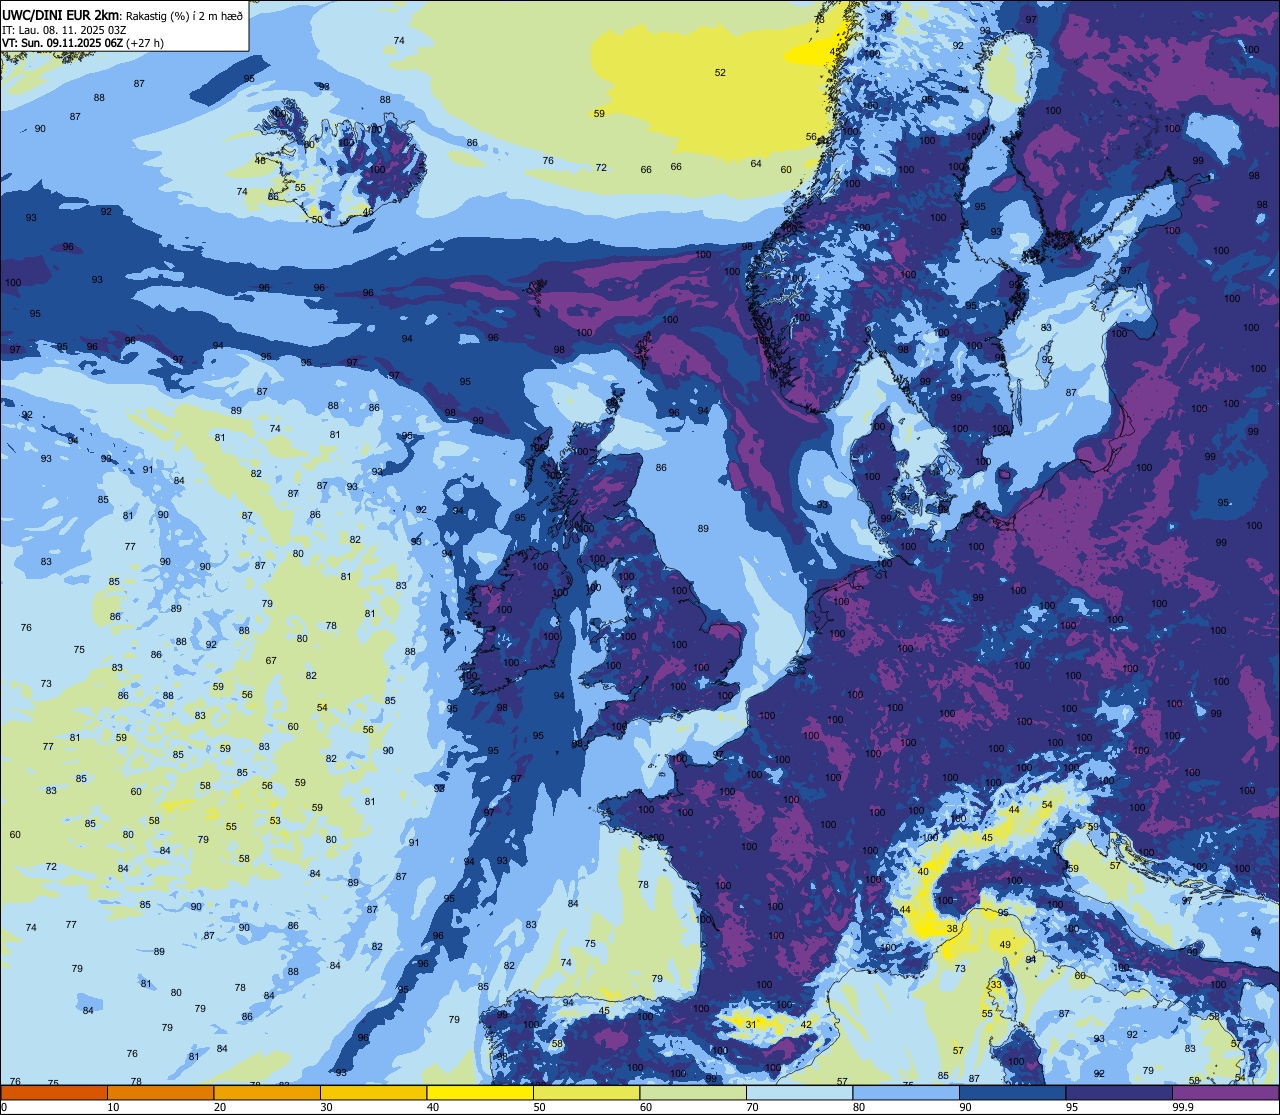Click the amber 20–30 legend swatch
This screenshot has height=1115, width=1280.
267,1092
